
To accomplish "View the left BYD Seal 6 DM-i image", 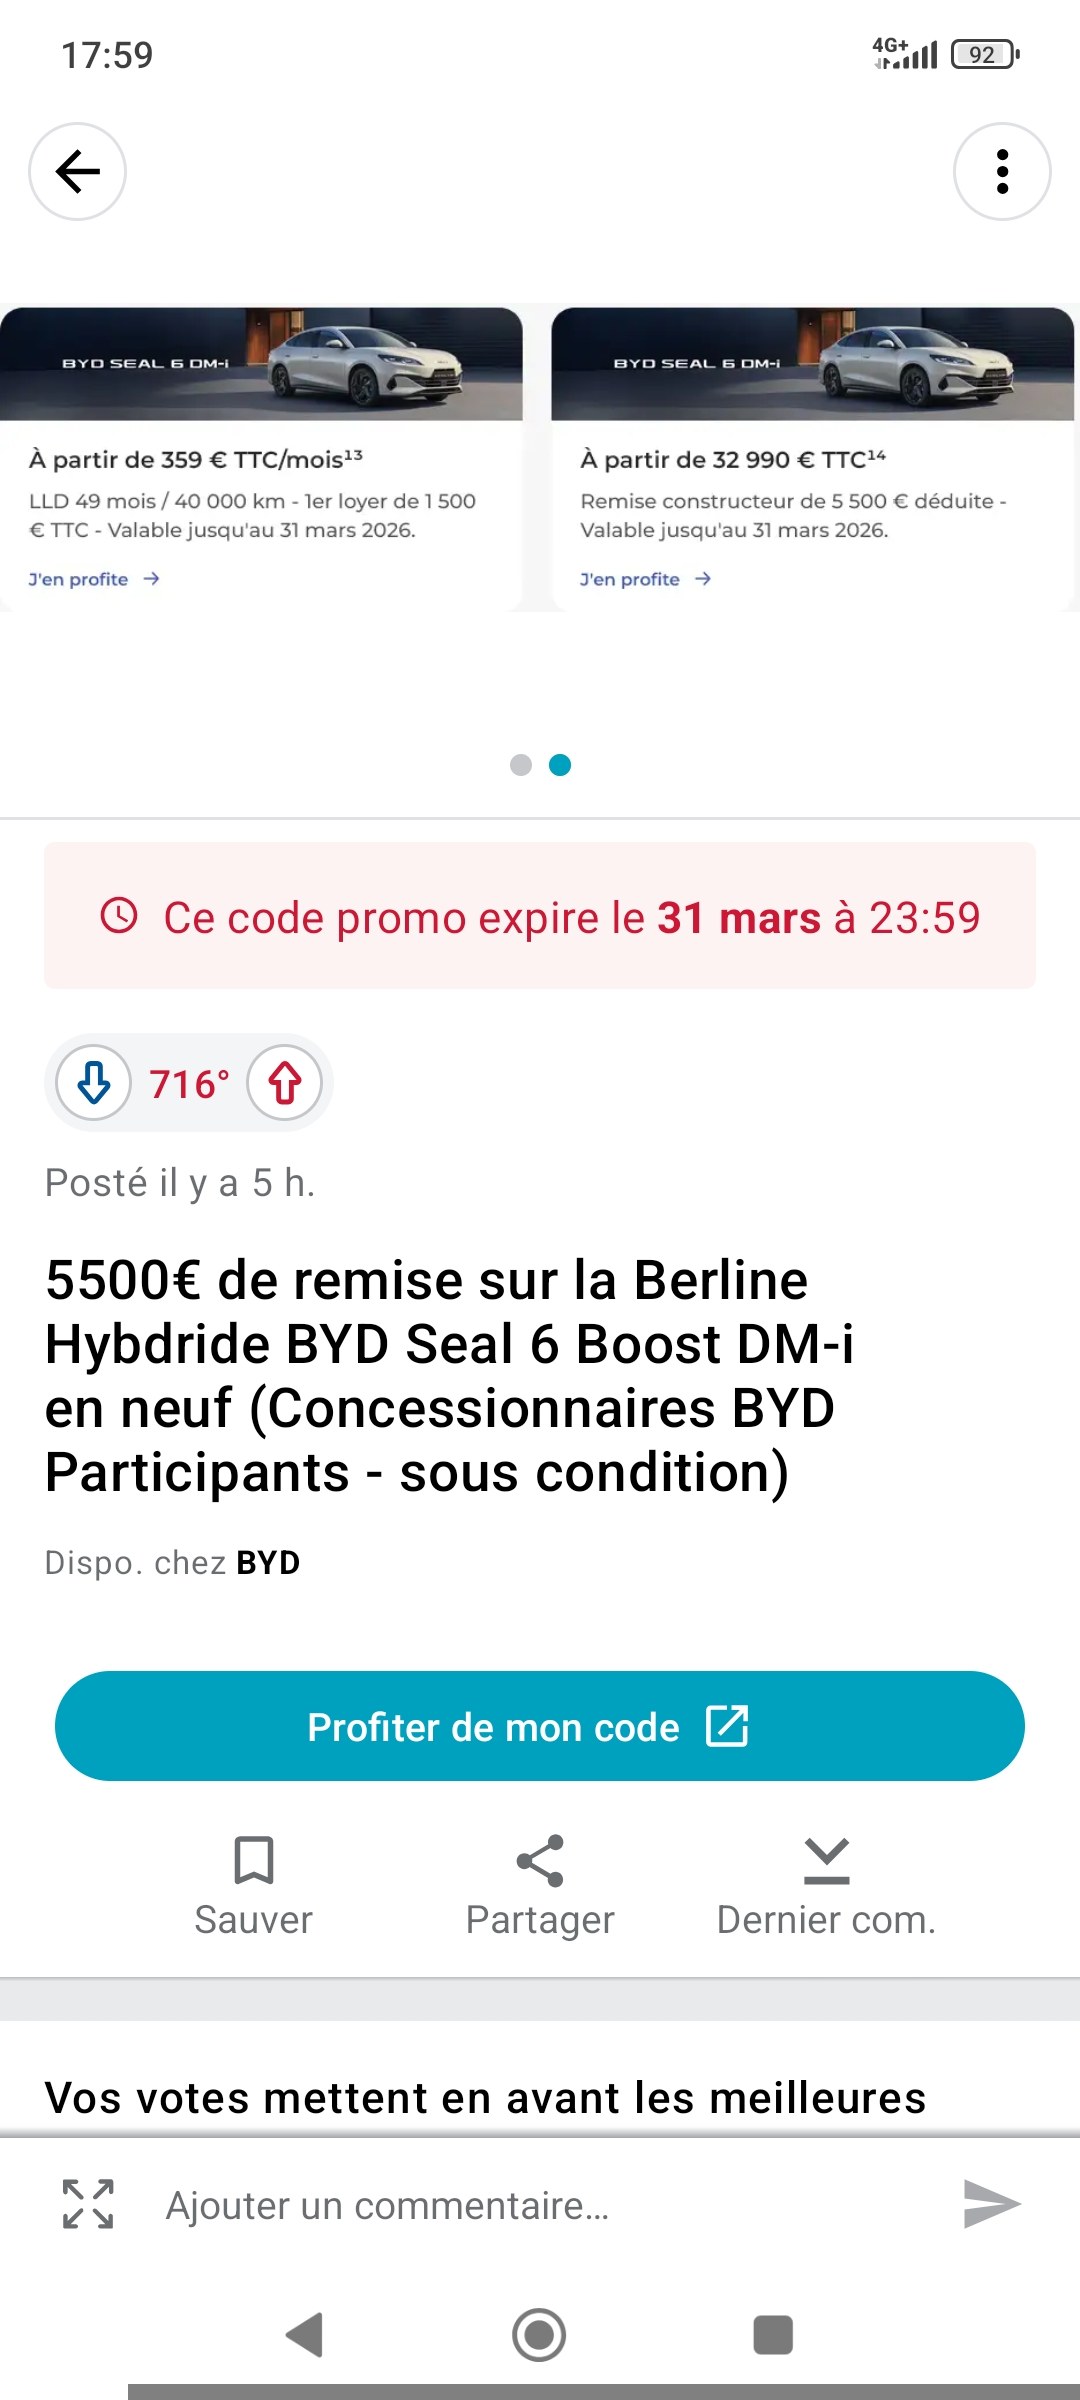I will click(261, 364).
